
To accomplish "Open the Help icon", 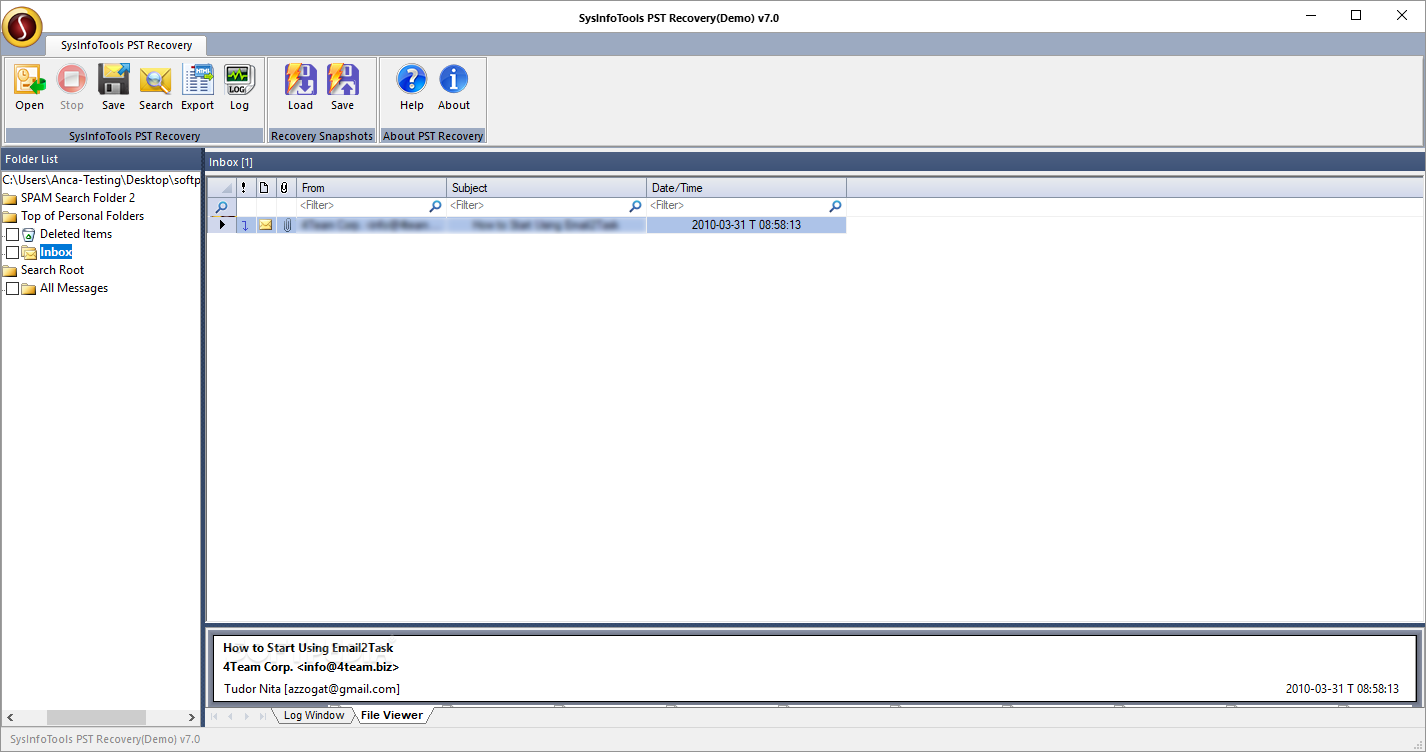I will (x=411, y=87).
